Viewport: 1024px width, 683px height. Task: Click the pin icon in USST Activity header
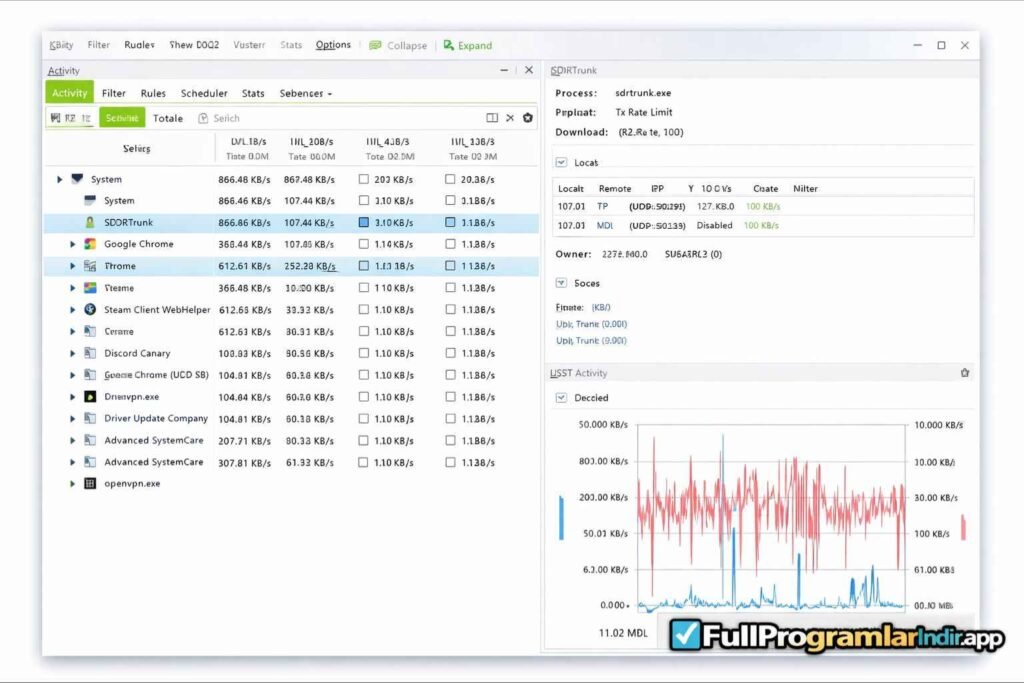[964, 373]
